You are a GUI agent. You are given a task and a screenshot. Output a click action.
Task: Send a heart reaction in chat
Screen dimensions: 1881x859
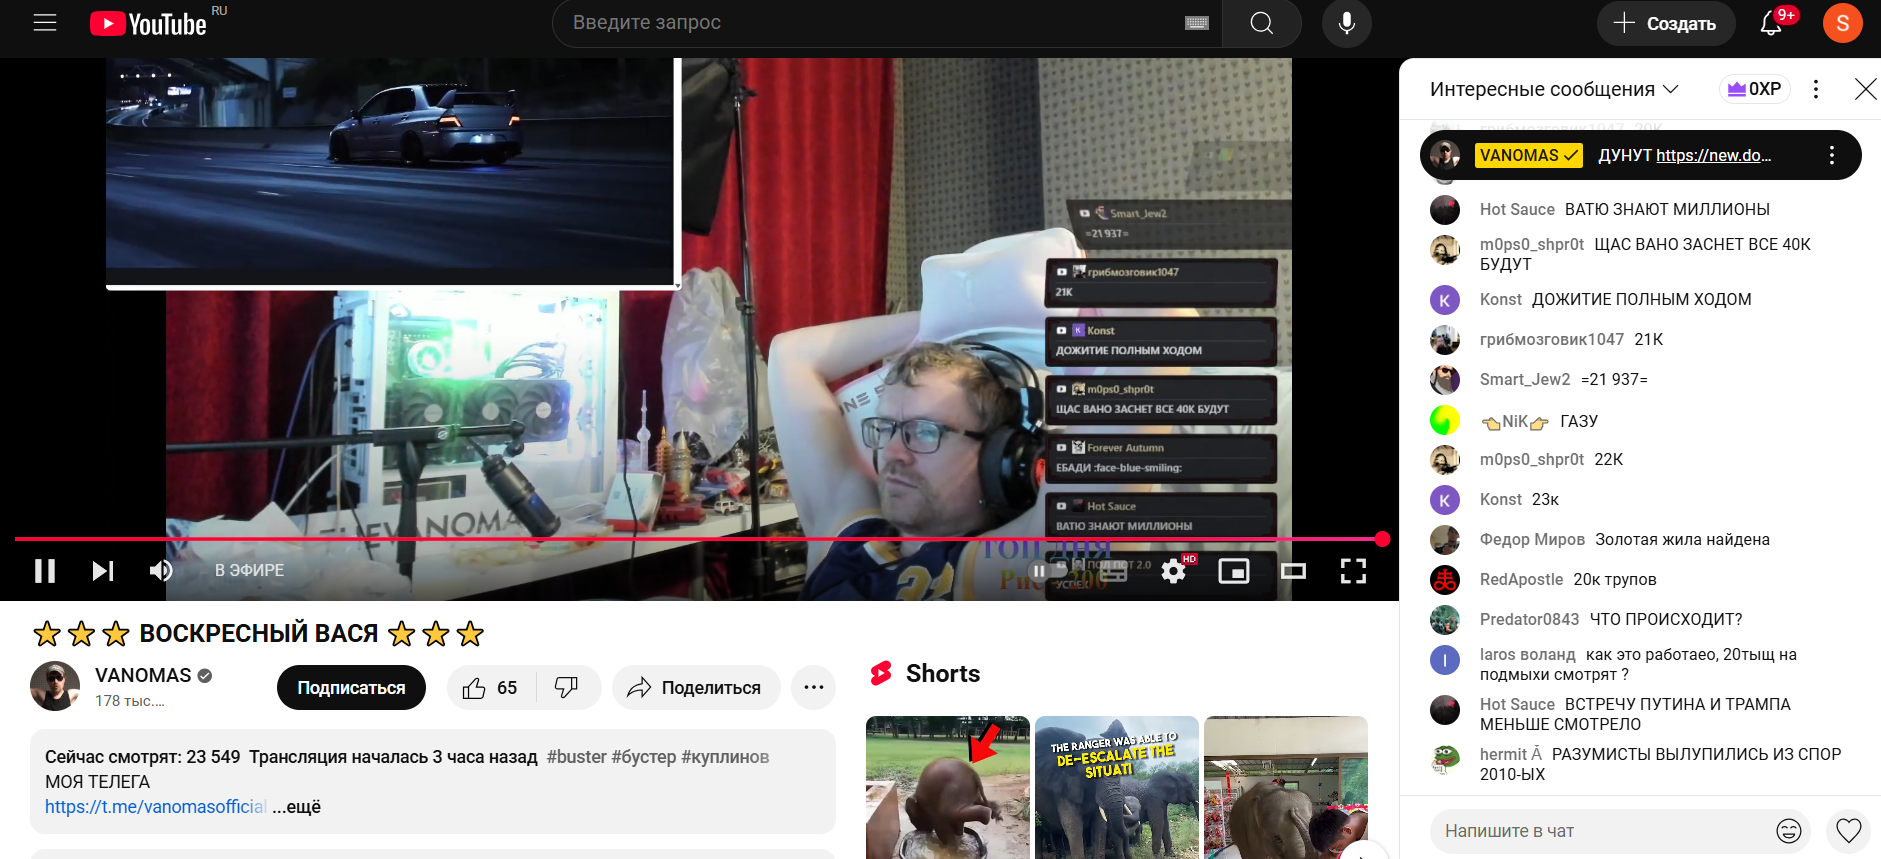[x=1849, y=831]
